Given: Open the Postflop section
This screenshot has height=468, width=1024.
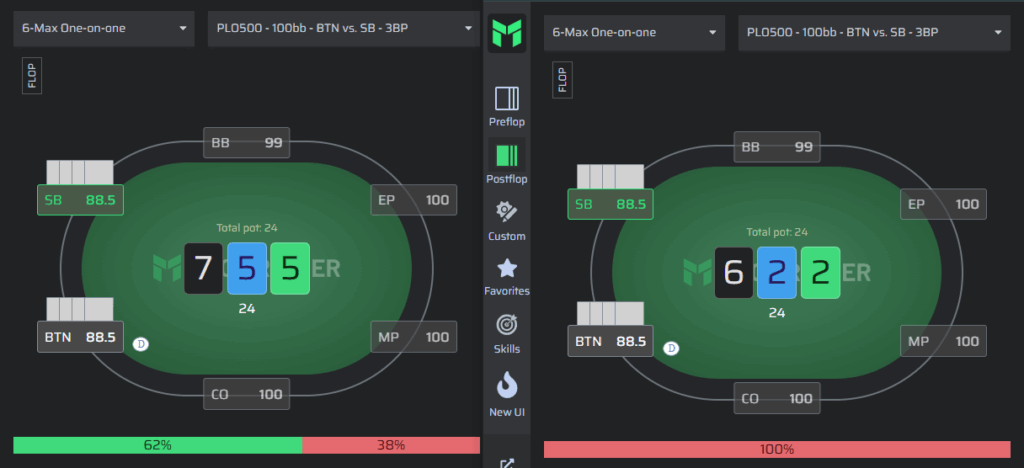Looking at the screenshot, I should tap(507, 162).
